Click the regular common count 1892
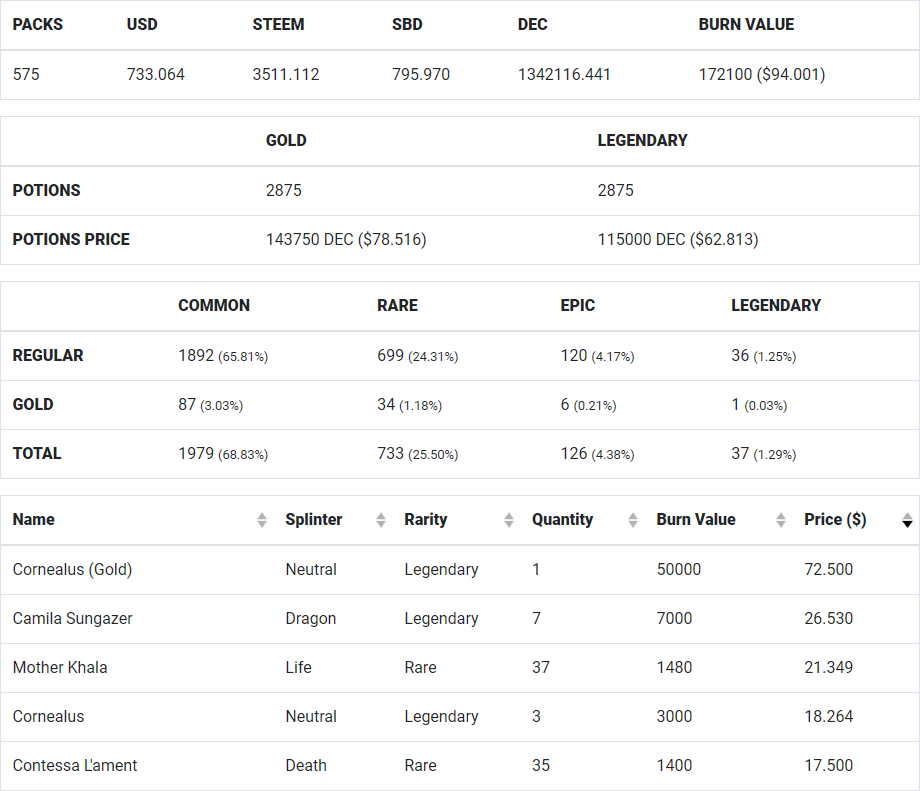The image size is (920, 791). tap(196, 356)
